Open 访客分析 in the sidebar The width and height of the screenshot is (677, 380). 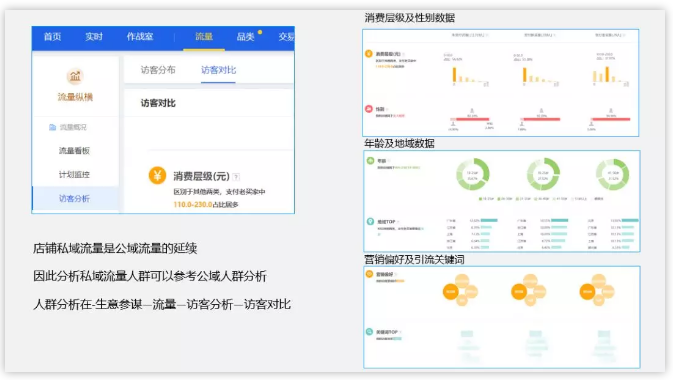pyautogui.click(x=74, y=199)
